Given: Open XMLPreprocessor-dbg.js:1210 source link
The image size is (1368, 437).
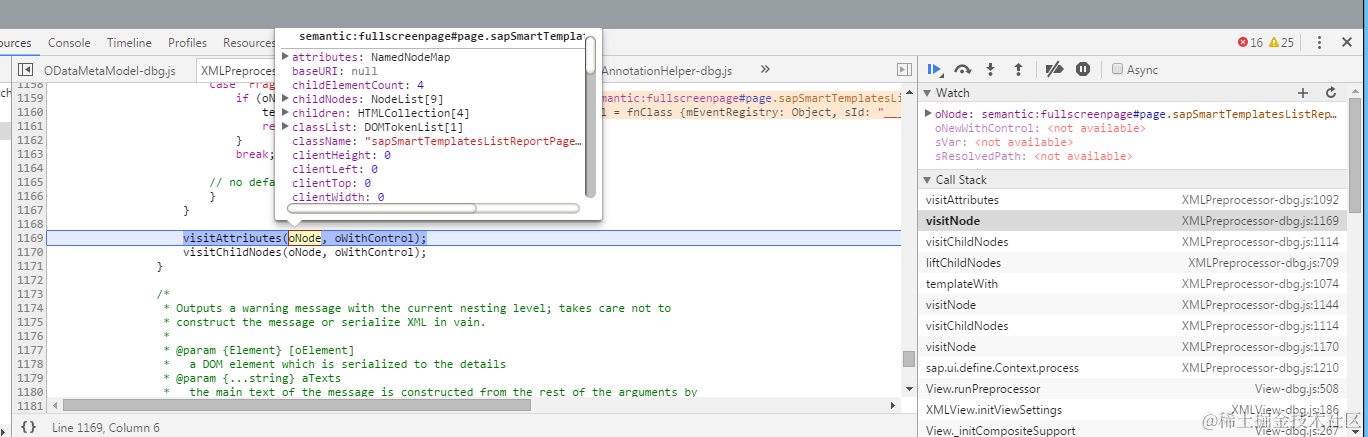Looking at the screenshot, I should pyautogui.click(x=1260, y=368).
